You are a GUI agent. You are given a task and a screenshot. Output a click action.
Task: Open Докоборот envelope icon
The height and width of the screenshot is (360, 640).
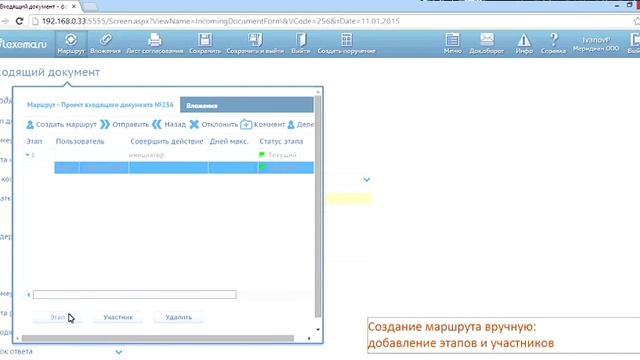(x=487, y=44)
